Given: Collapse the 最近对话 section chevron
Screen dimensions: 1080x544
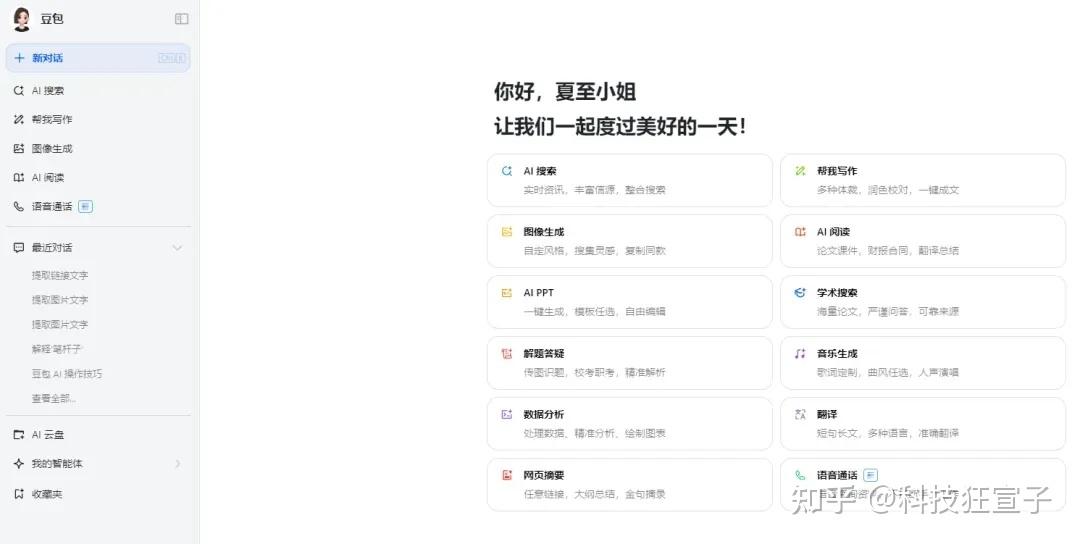Looking at the screenshot, I should (x=178, y=248).
